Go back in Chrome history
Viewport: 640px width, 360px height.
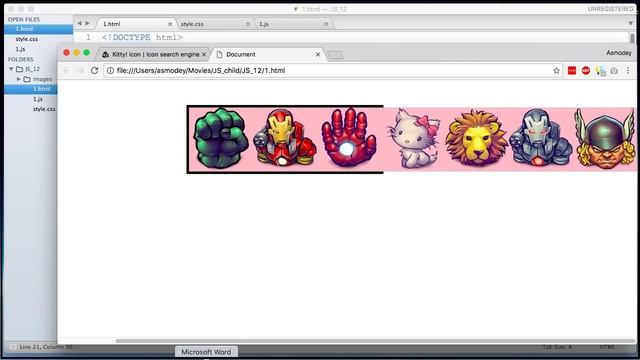pyautogui.click(x=67, y=71)
